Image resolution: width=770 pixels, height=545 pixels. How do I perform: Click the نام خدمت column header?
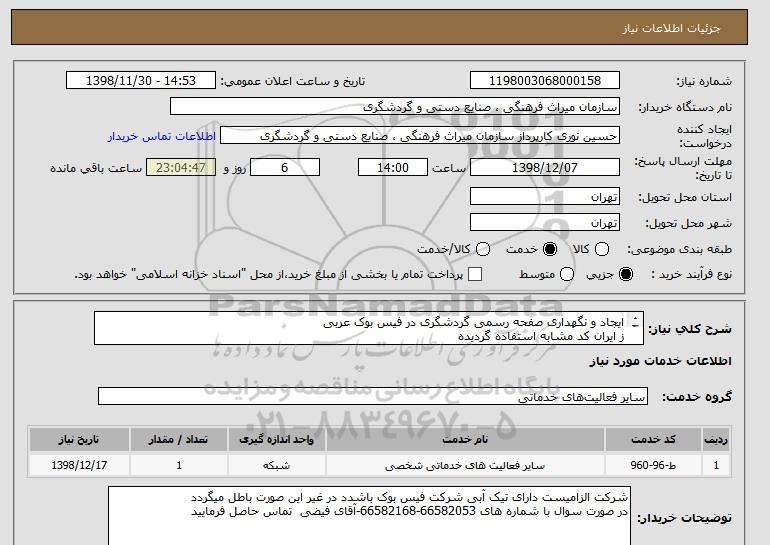click(x=465, y=439)
